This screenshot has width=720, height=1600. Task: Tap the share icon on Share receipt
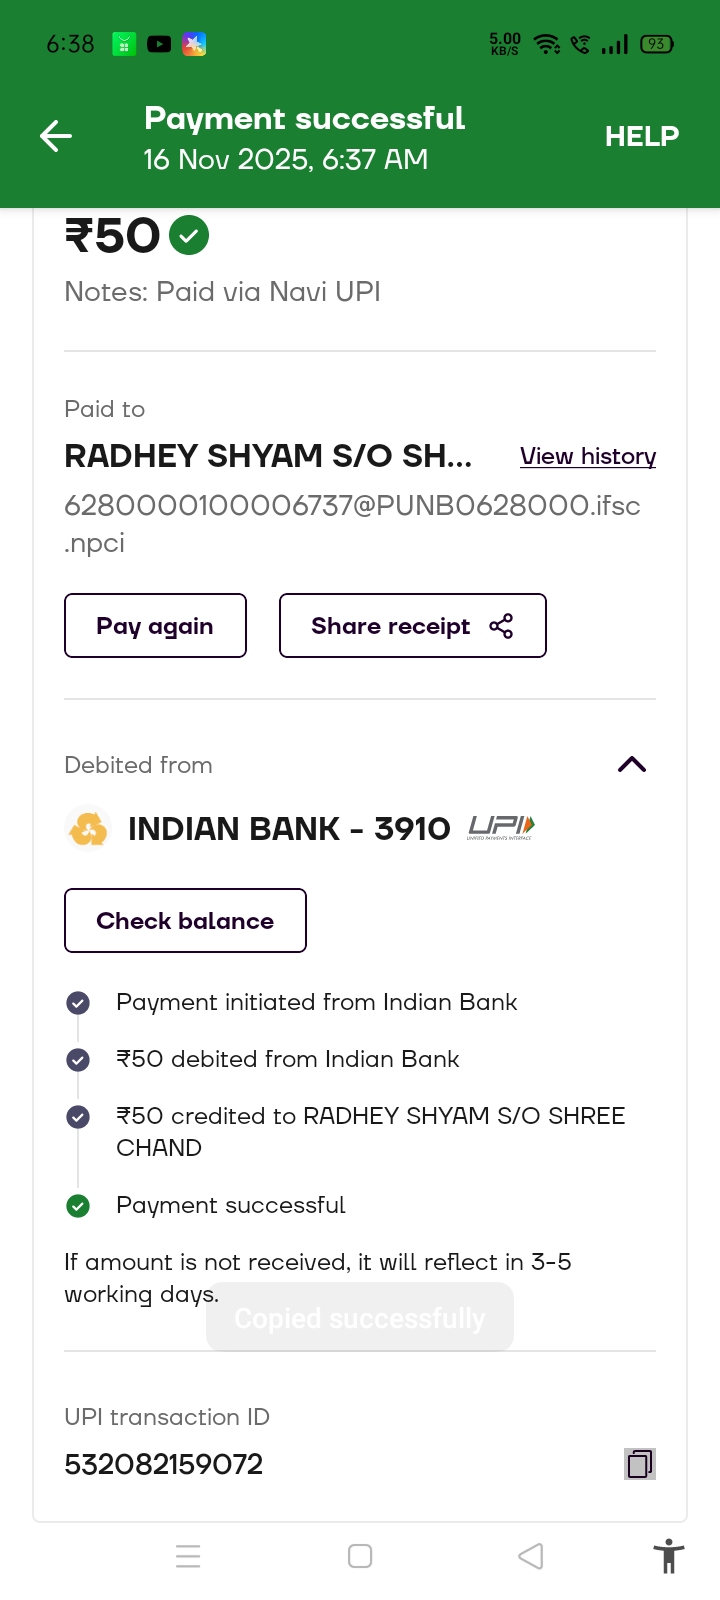(x=501, y=626)
